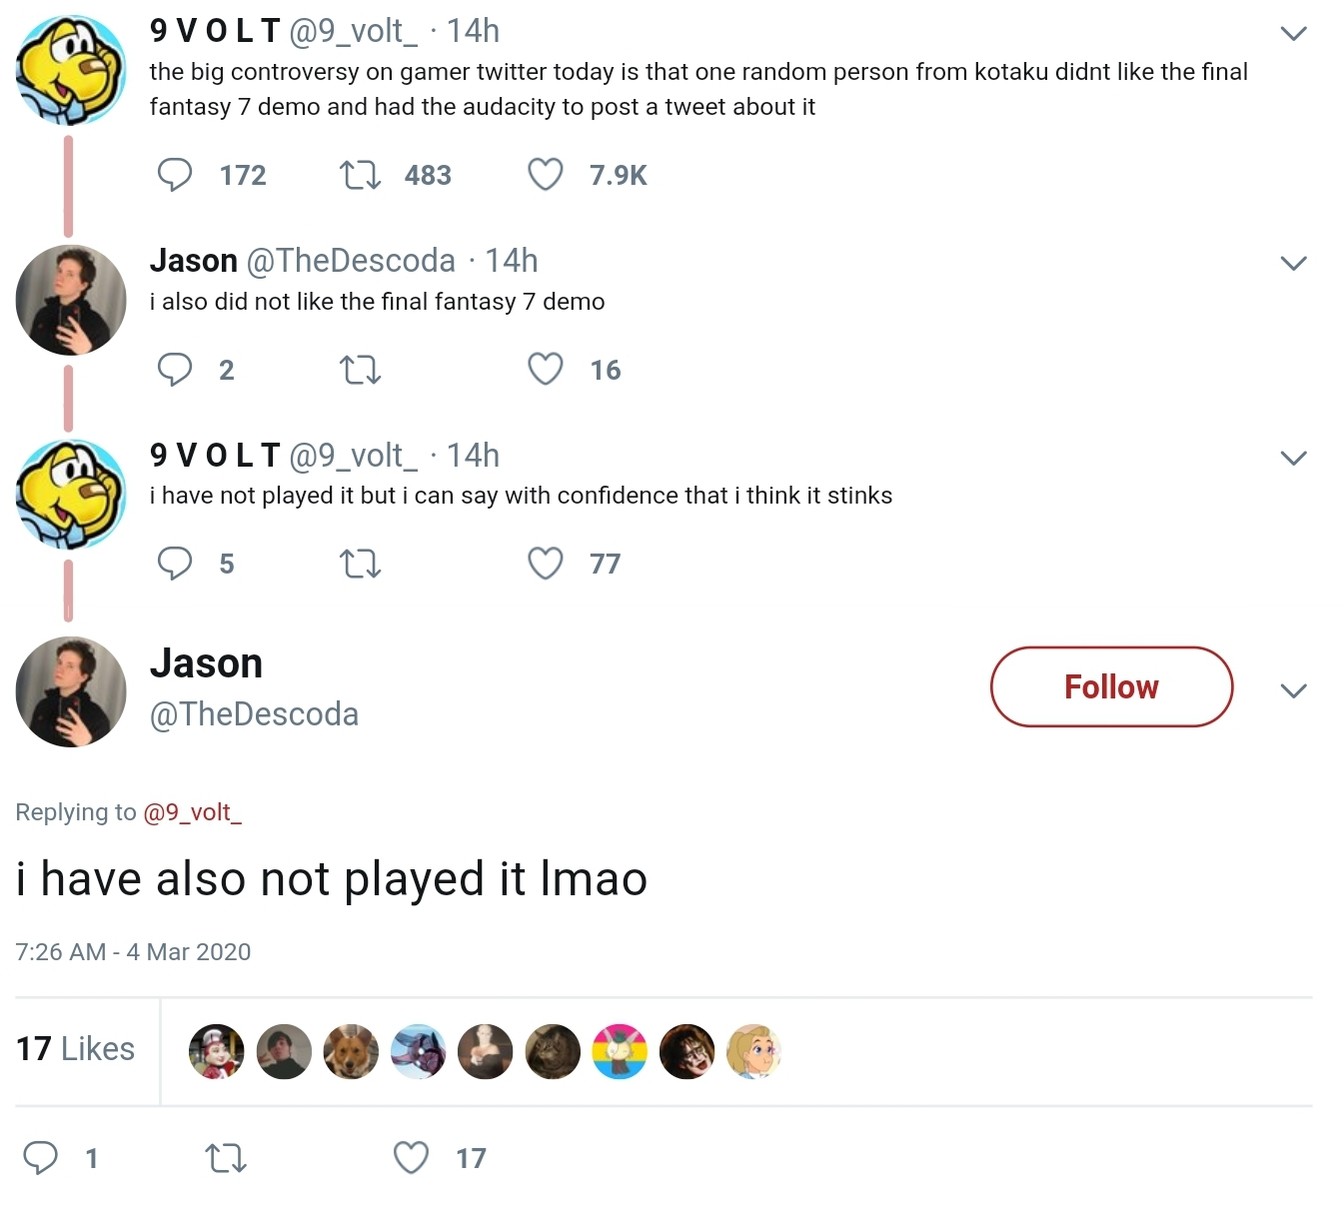1344x1219 pixels.
Task: Reply to 9 VOLT's kotaku controversy tweet
Action: [175, 175]
